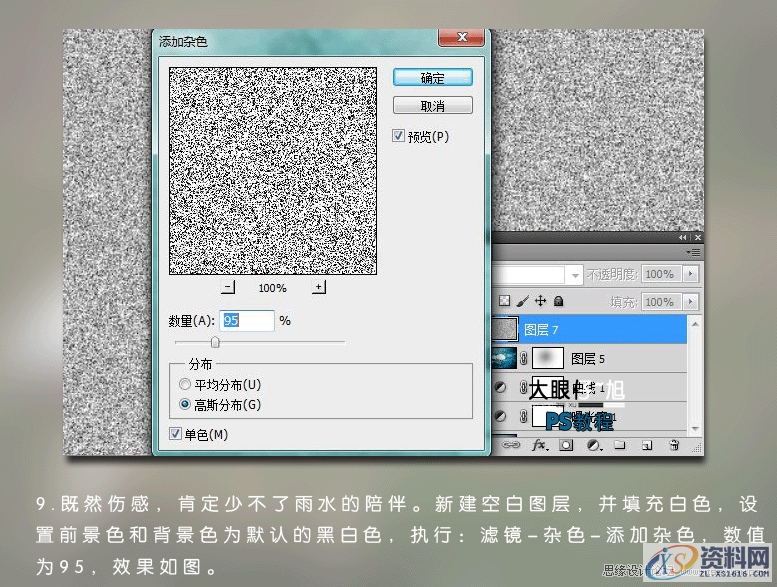Click the 数量(A) amount input field
Image resolution: width=777 pixels, height=587 pixels.
tap(247, 320)
